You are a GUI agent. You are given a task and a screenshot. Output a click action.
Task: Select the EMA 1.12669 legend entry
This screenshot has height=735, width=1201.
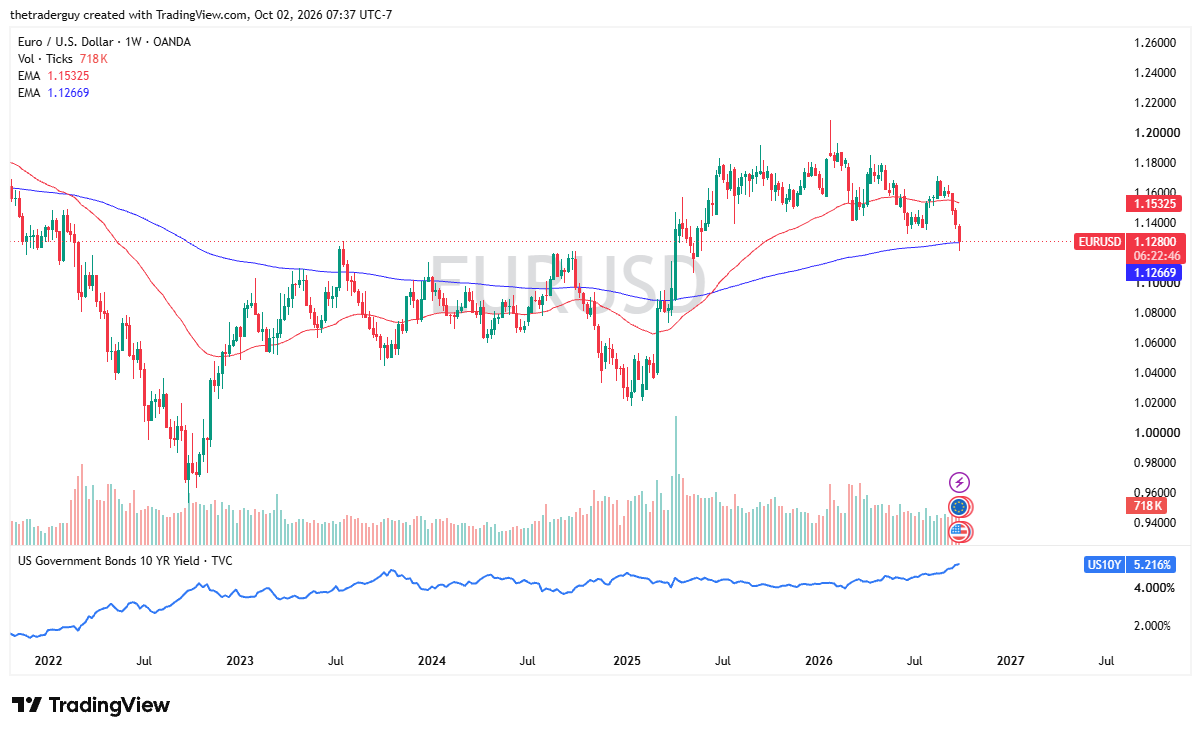54,93
